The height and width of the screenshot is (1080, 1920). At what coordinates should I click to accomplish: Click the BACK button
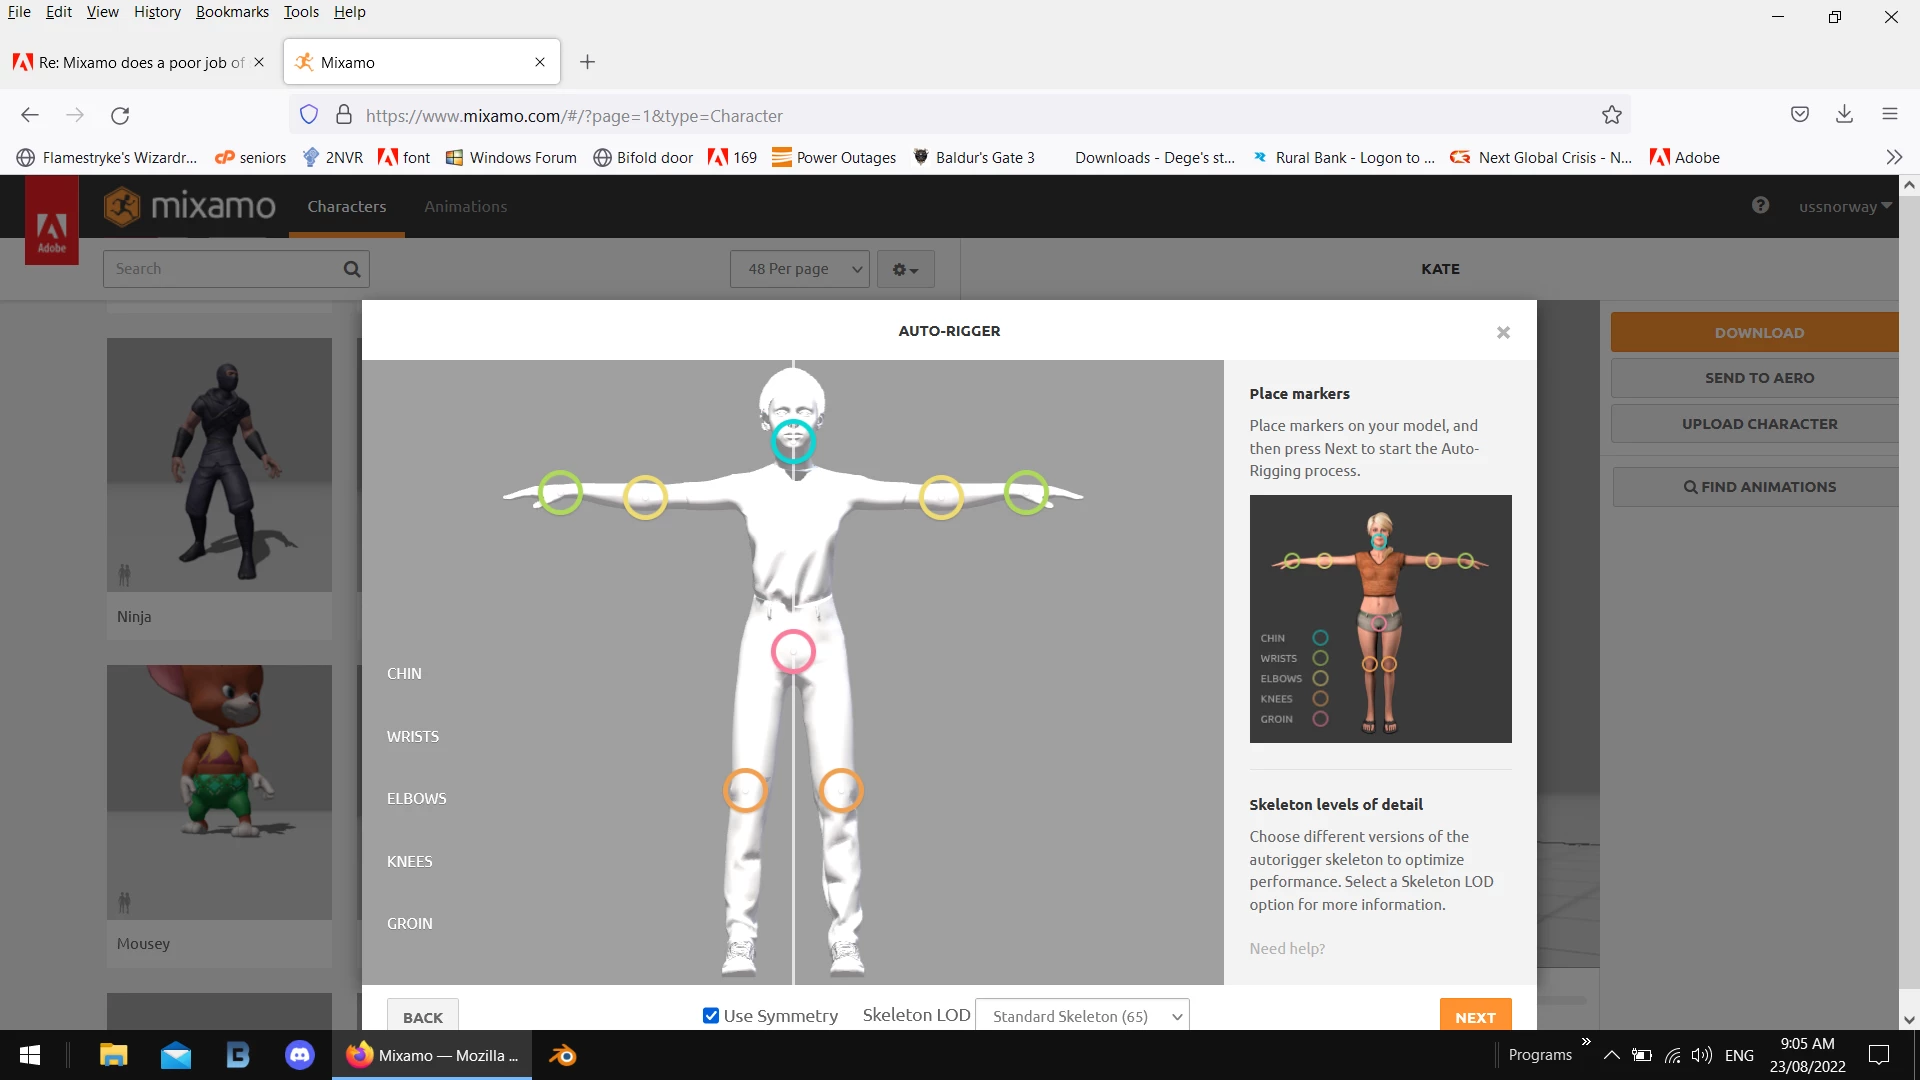coord(422,1017)
